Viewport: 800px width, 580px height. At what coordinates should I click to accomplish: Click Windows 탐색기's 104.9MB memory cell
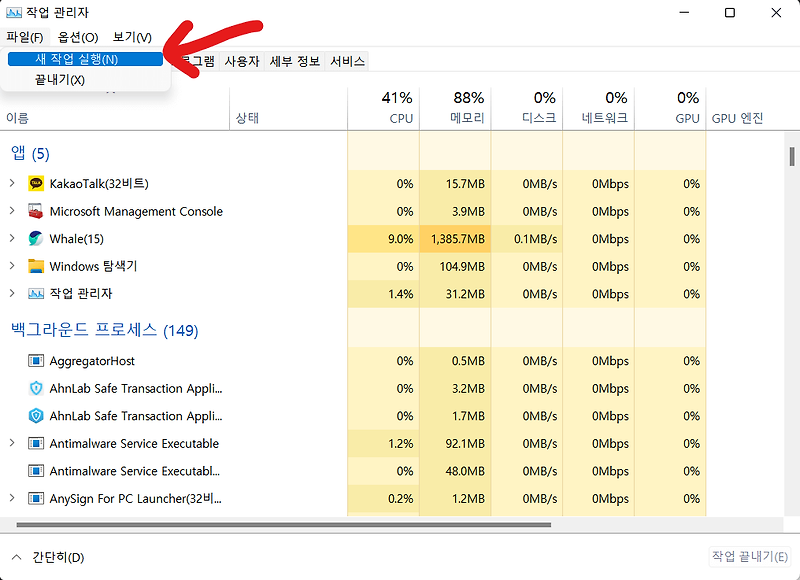(x=455, y=266)
